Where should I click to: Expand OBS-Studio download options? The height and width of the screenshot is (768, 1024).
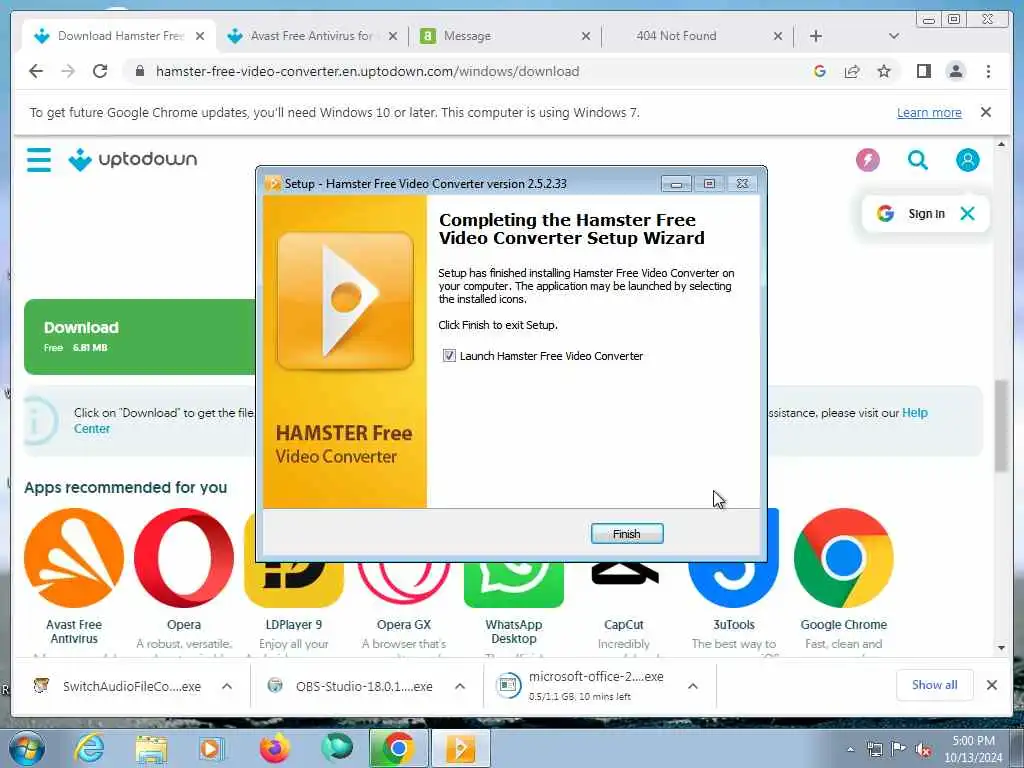(x=460, y=686)
